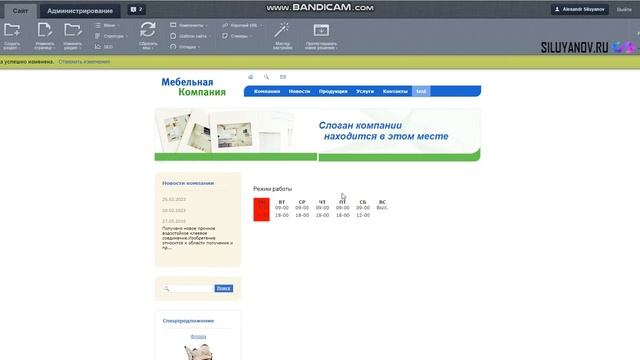The height and width of the screenshot is (360, 640).
Task: Click the Edit section folder-pencil icon
Action: point(73,30)
